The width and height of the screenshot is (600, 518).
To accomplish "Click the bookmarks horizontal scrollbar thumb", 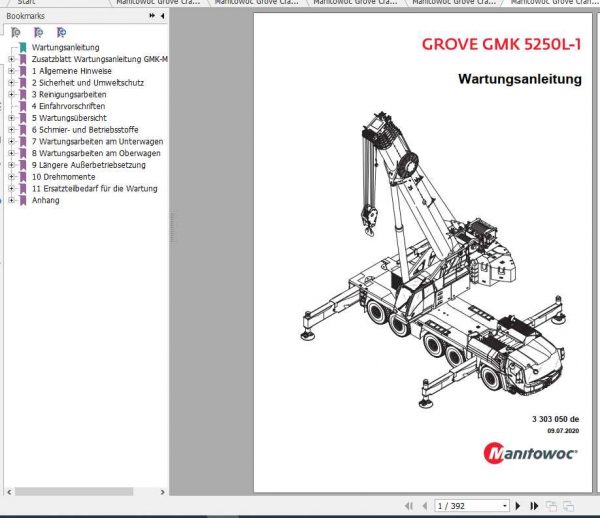I will [x=74, y=492].
